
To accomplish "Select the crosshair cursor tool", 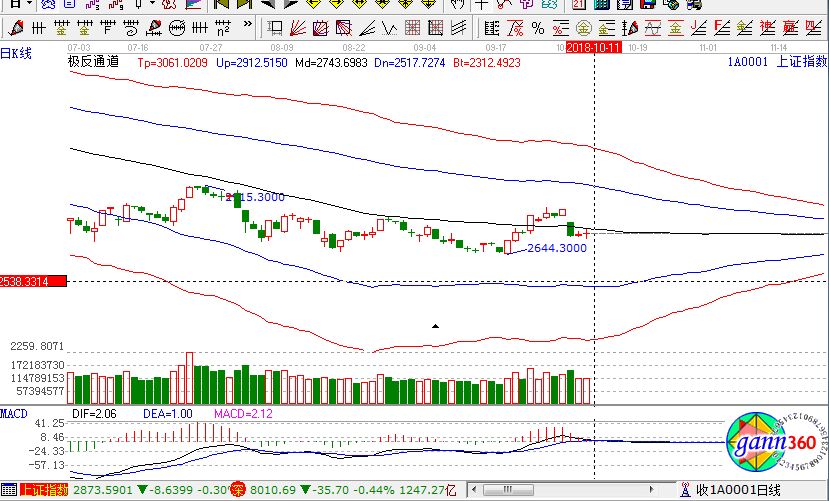I will point(481,6).
